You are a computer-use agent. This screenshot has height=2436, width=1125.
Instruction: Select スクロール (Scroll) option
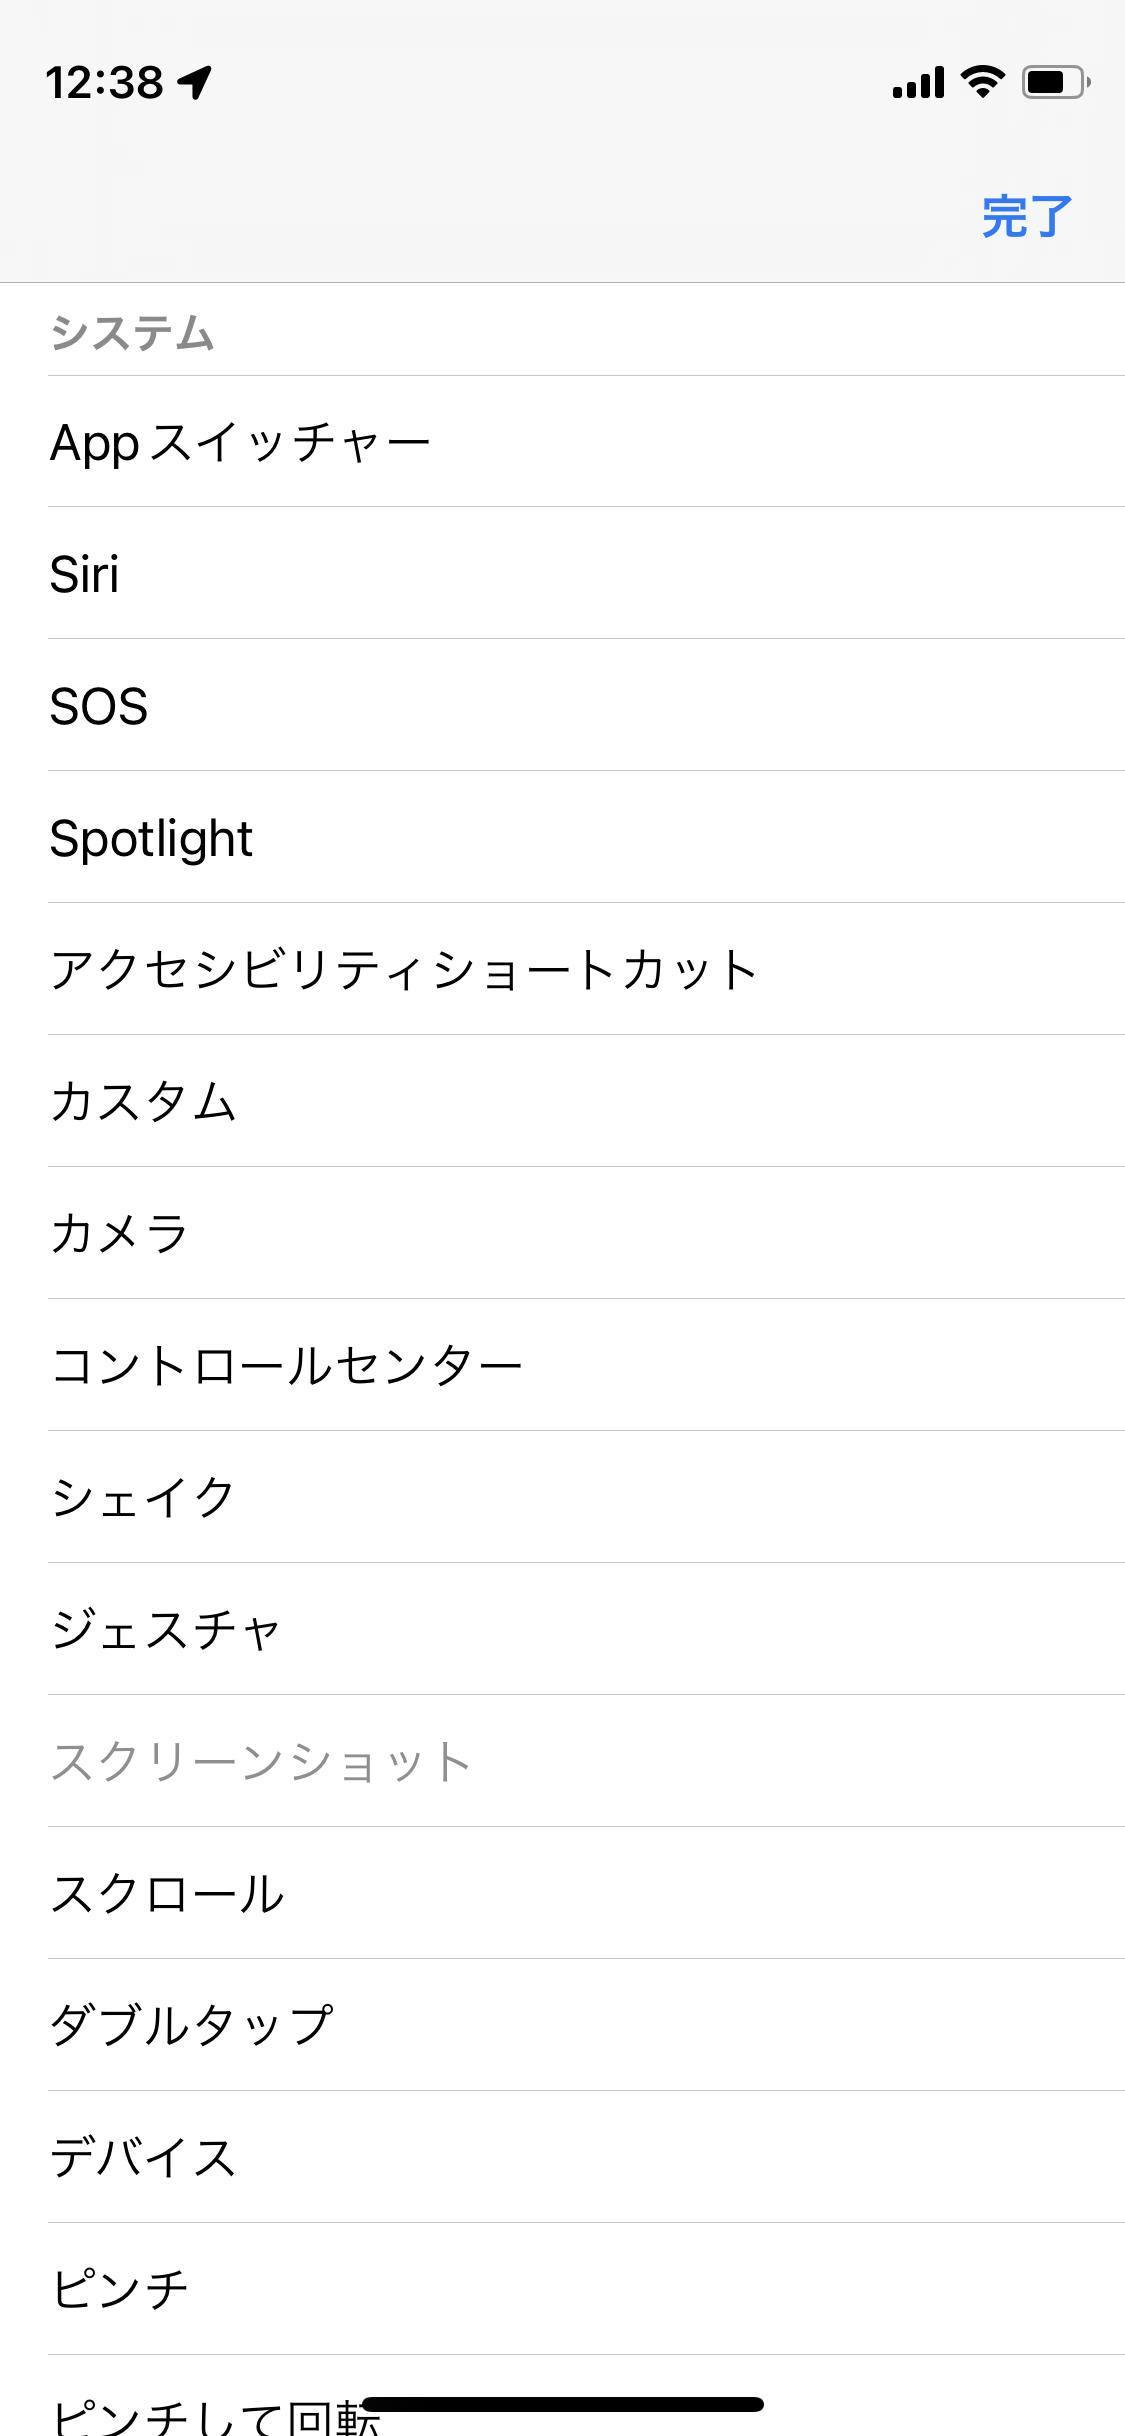tap(168, 1894)
